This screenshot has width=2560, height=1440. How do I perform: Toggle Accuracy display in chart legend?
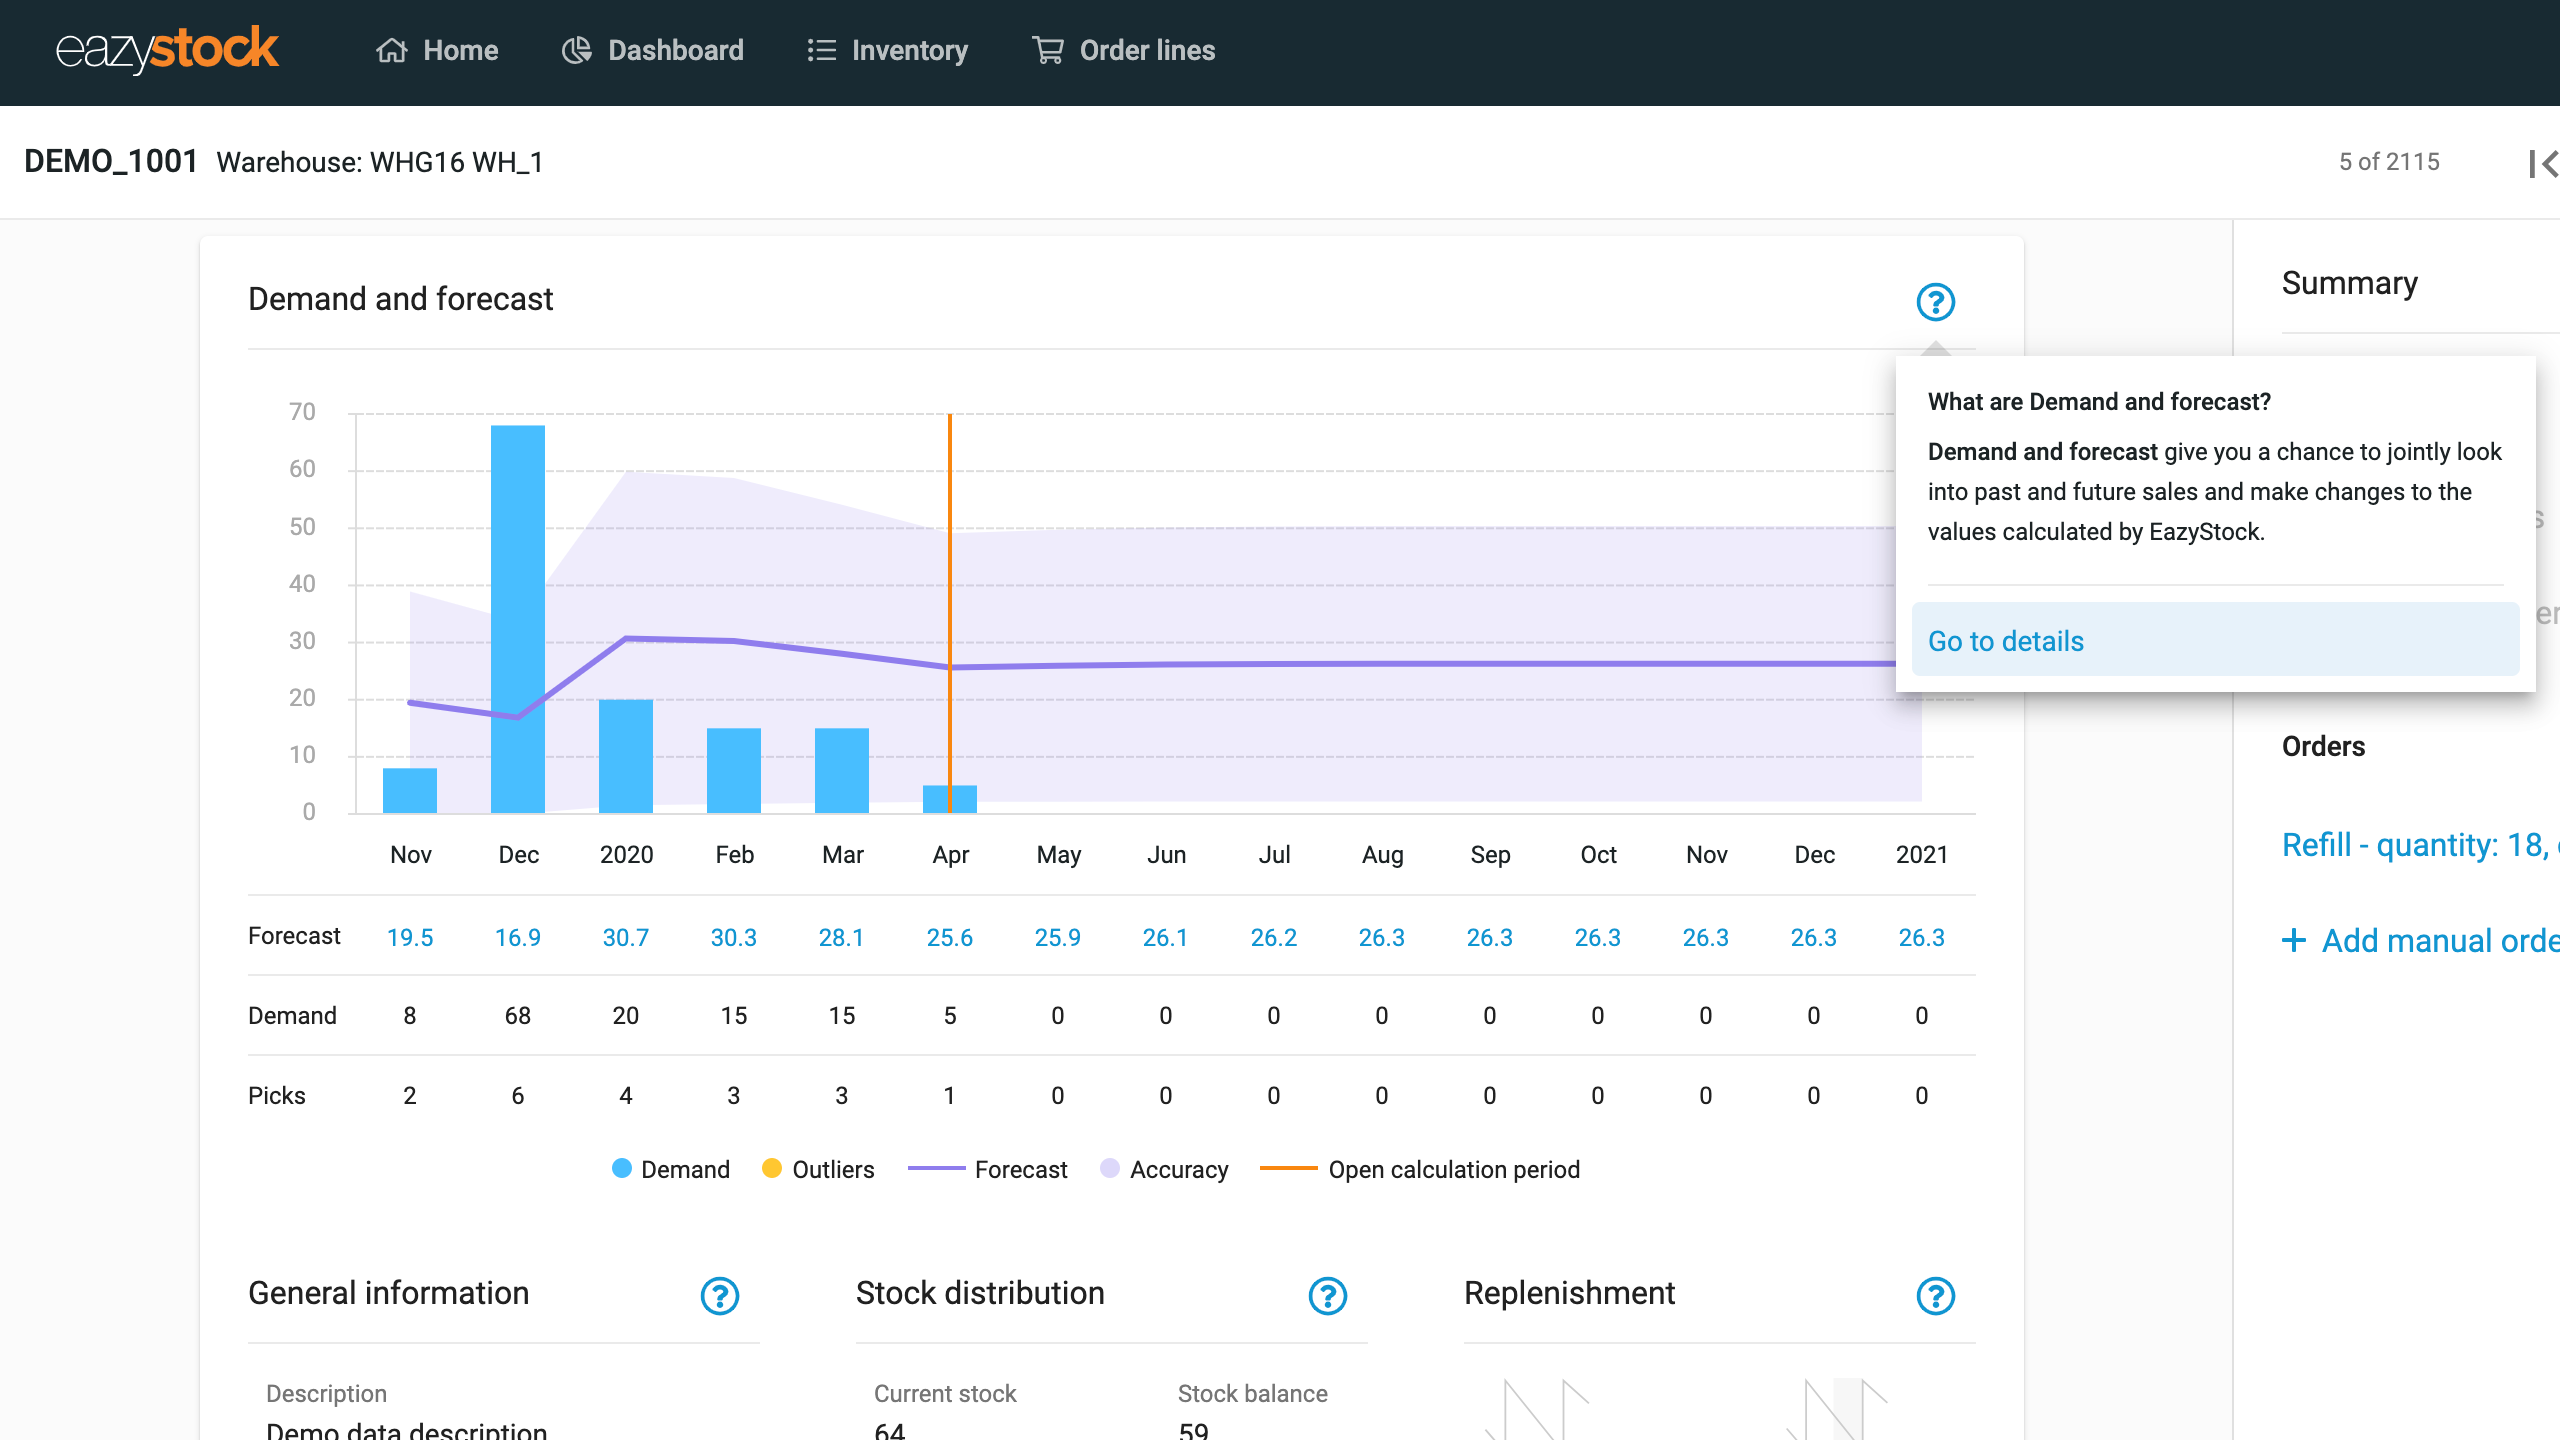click(1160, 1169)
